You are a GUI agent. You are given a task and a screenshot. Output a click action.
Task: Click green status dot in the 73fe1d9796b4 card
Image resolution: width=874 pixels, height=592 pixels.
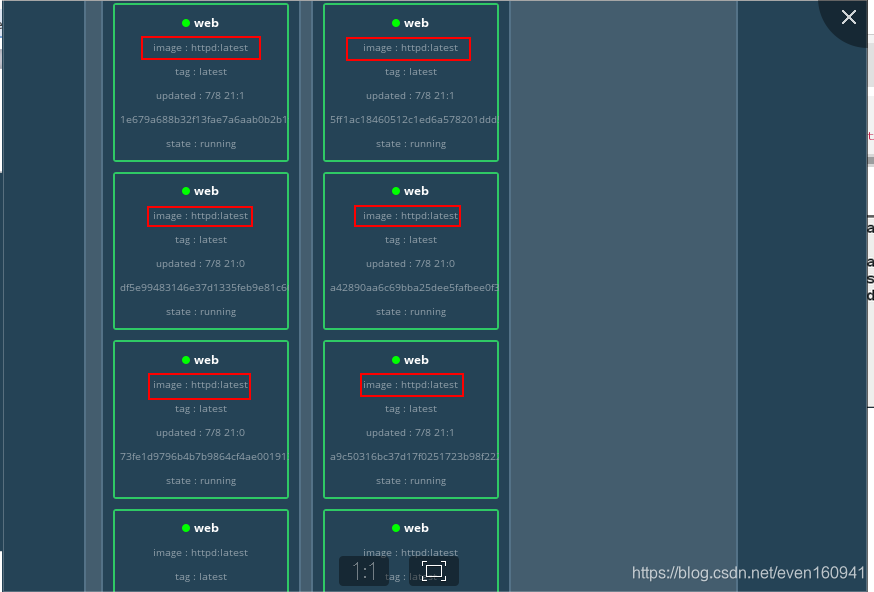[x=186, y=360]
